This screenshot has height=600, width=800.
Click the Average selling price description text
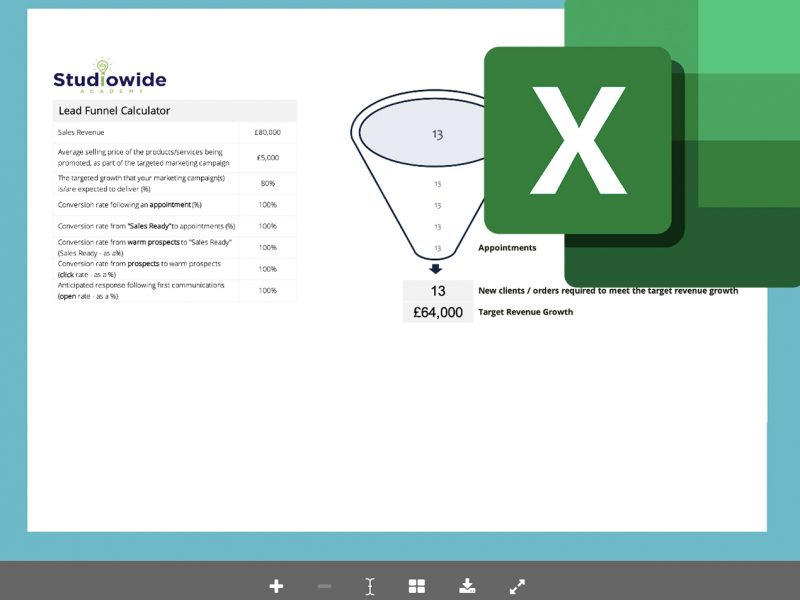pyautogui.click(x=143, y=157)
